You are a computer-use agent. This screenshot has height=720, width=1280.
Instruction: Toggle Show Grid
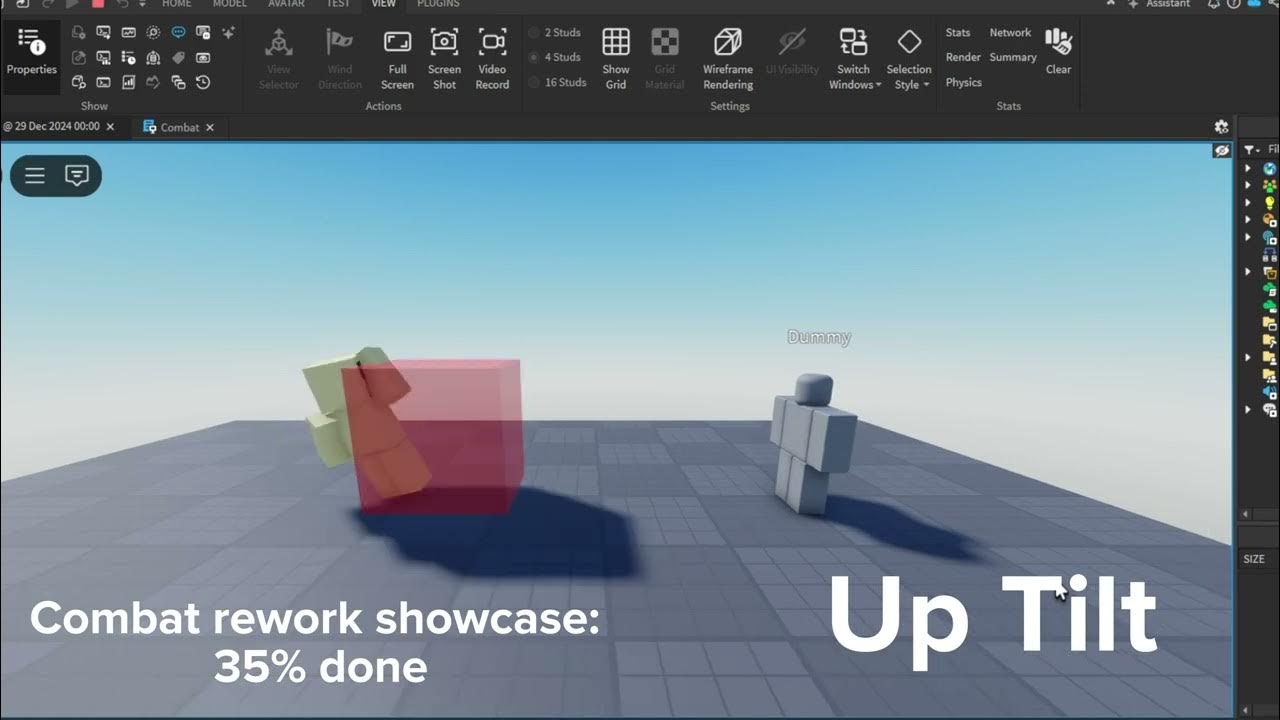(x=616, y=58)
